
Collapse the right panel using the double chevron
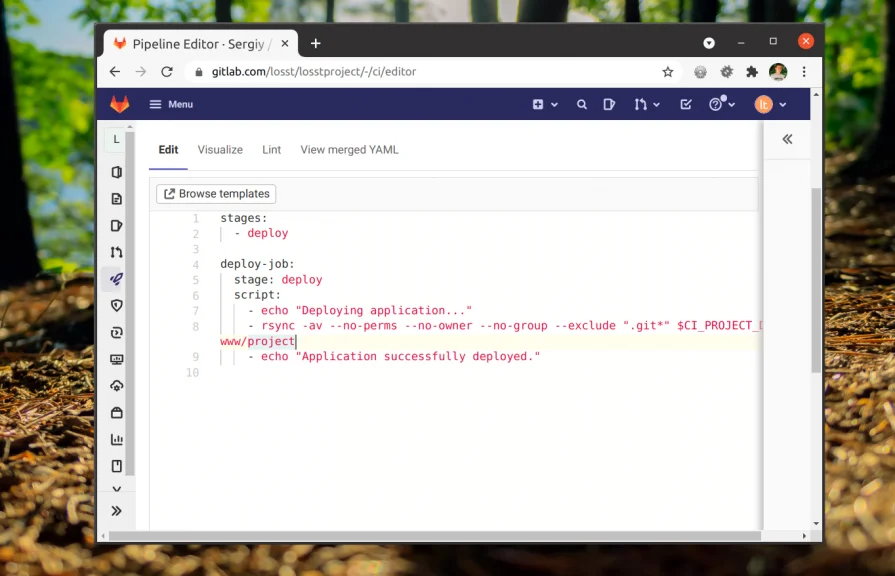coord(787,140)
